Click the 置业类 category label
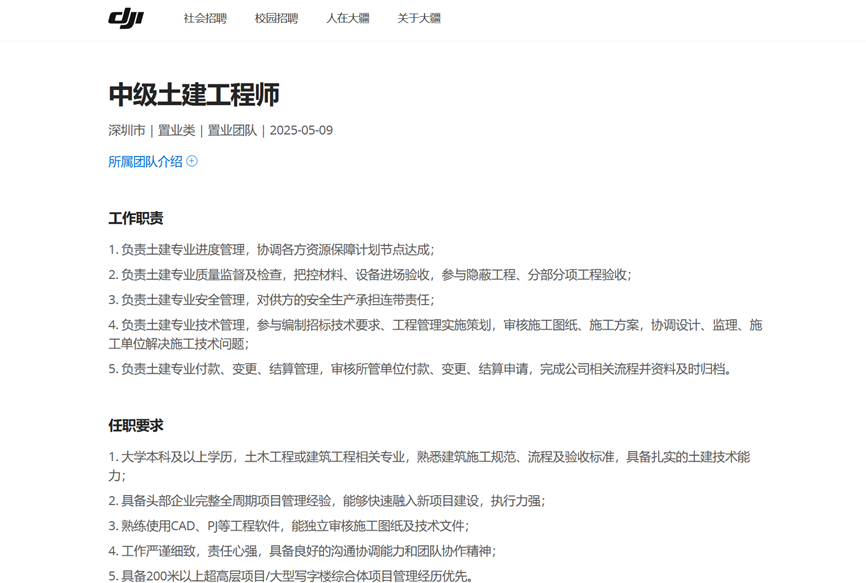 tap(176, 130)
